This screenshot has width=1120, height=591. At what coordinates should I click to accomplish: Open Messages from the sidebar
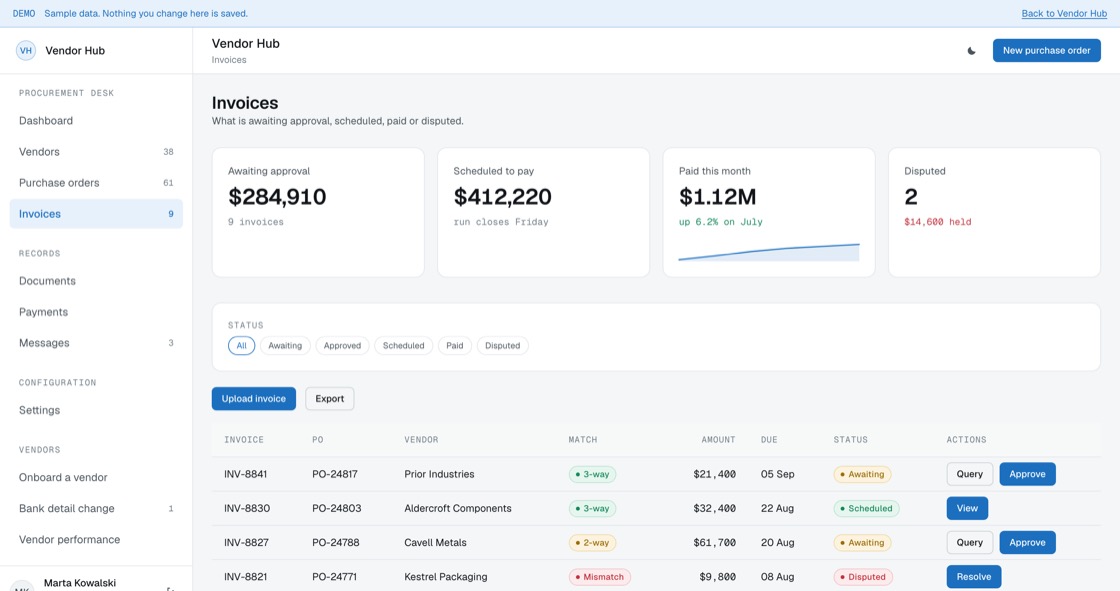point(96,343)
